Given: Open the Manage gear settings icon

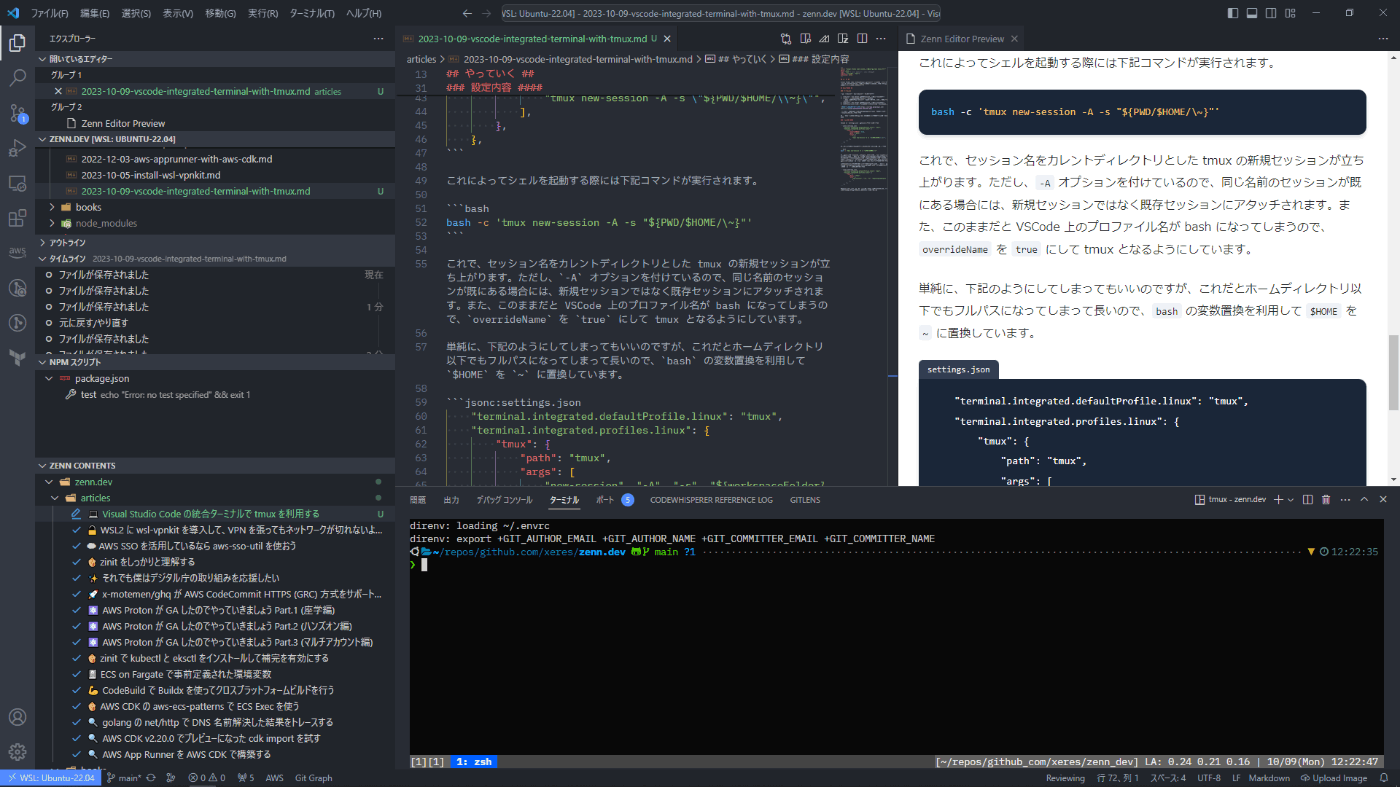Looking at the screenshot, I should tap(17, 751).
